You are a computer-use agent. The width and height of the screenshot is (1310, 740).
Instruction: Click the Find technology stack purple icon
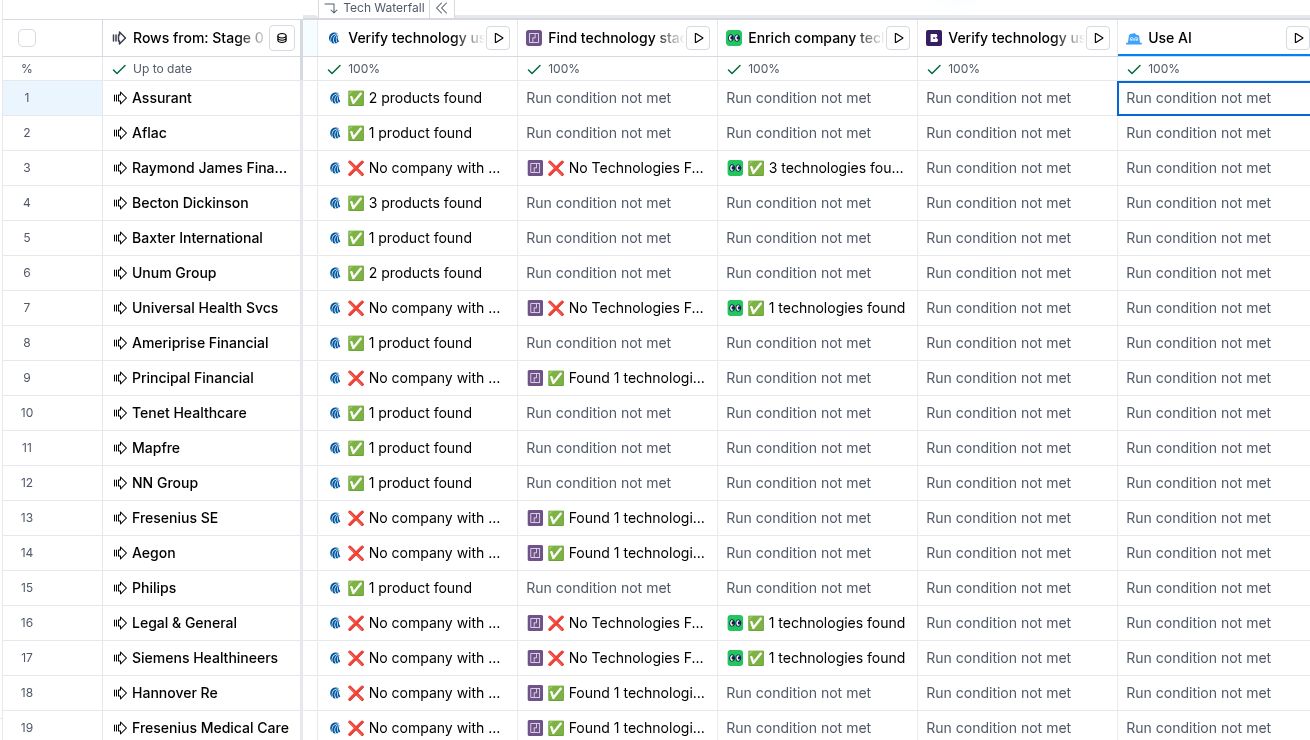534,38
